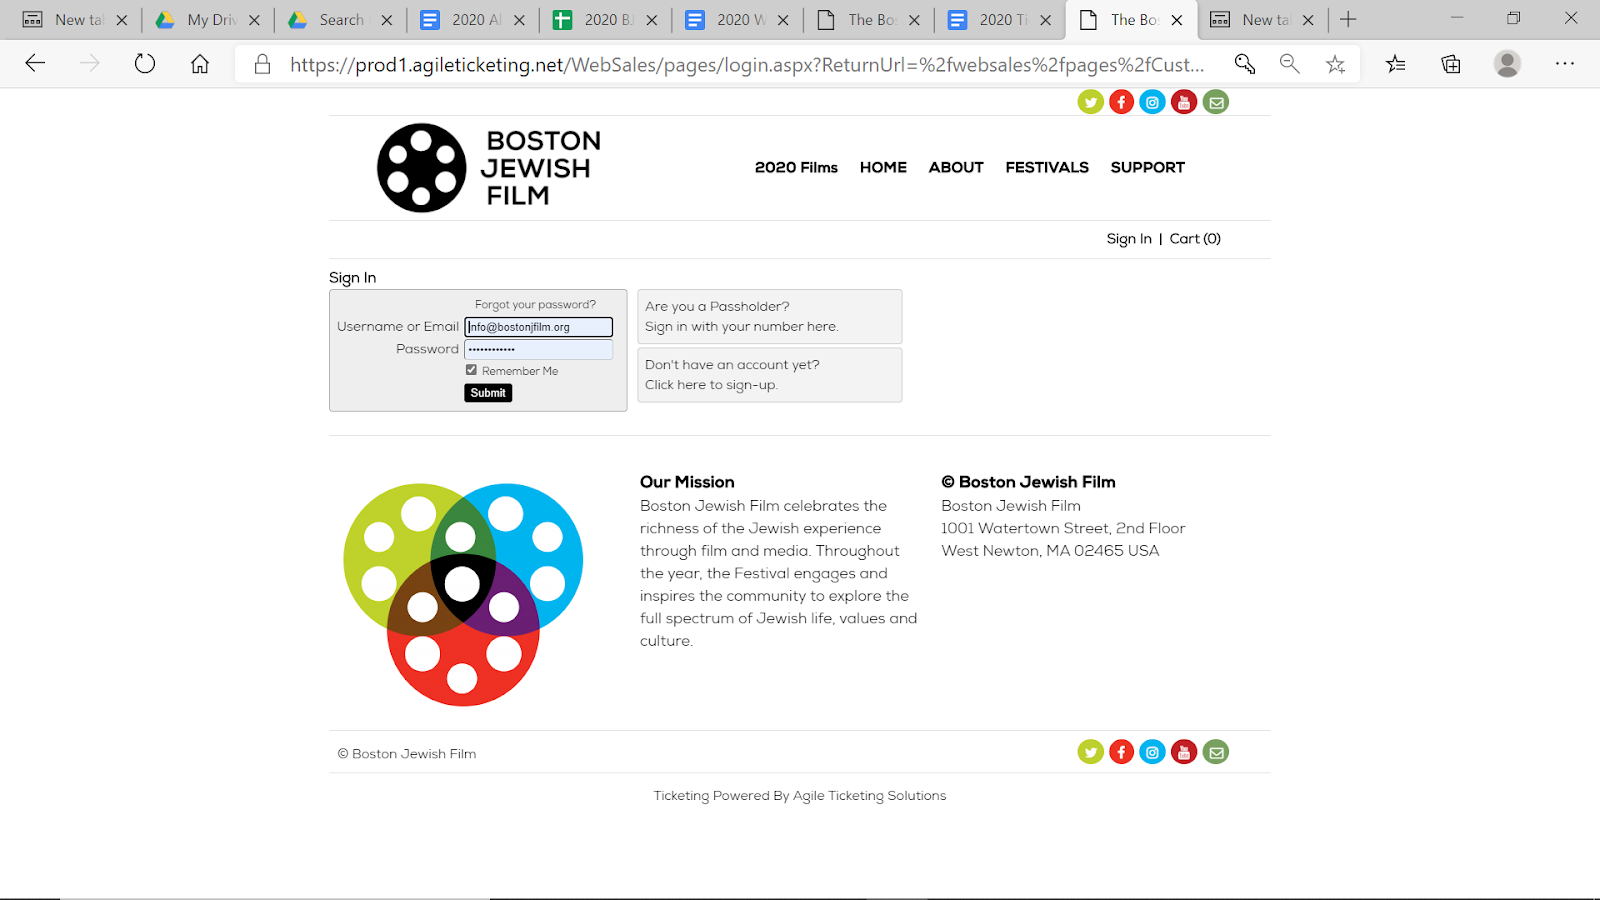This screenshot has height=900, width=1600.
Task: Open the browser home page icon
Action: pos(200,64)
